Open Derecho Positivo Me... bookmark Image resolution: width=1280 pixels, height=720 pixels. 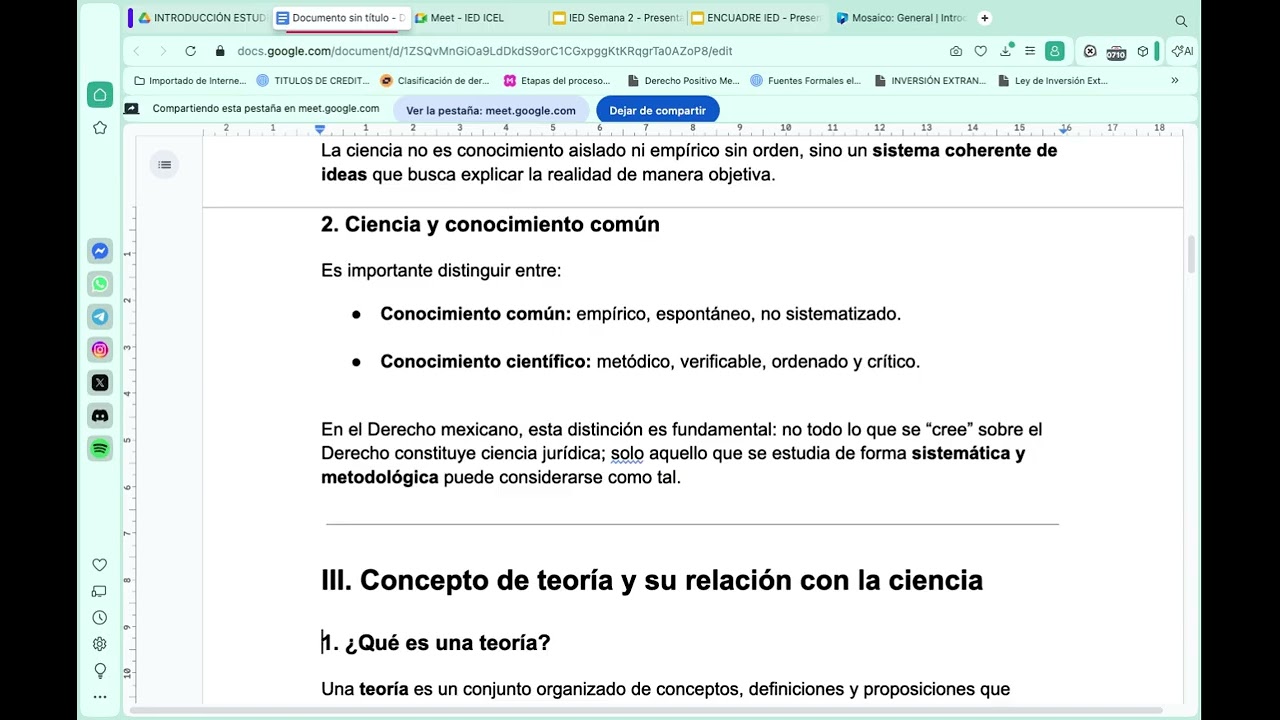(x=684, y=81)
